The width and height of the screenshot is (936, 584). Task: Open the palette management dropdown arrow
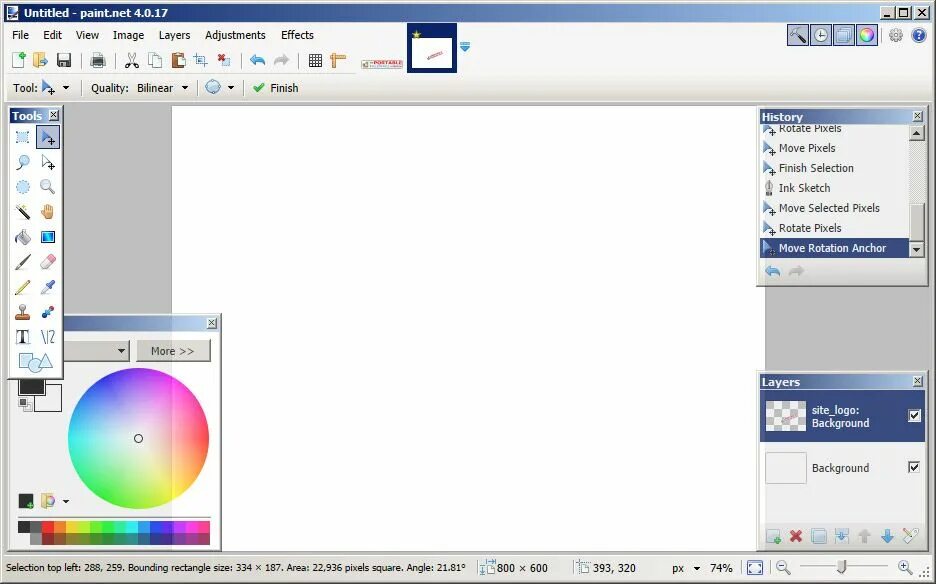point(66,501)
